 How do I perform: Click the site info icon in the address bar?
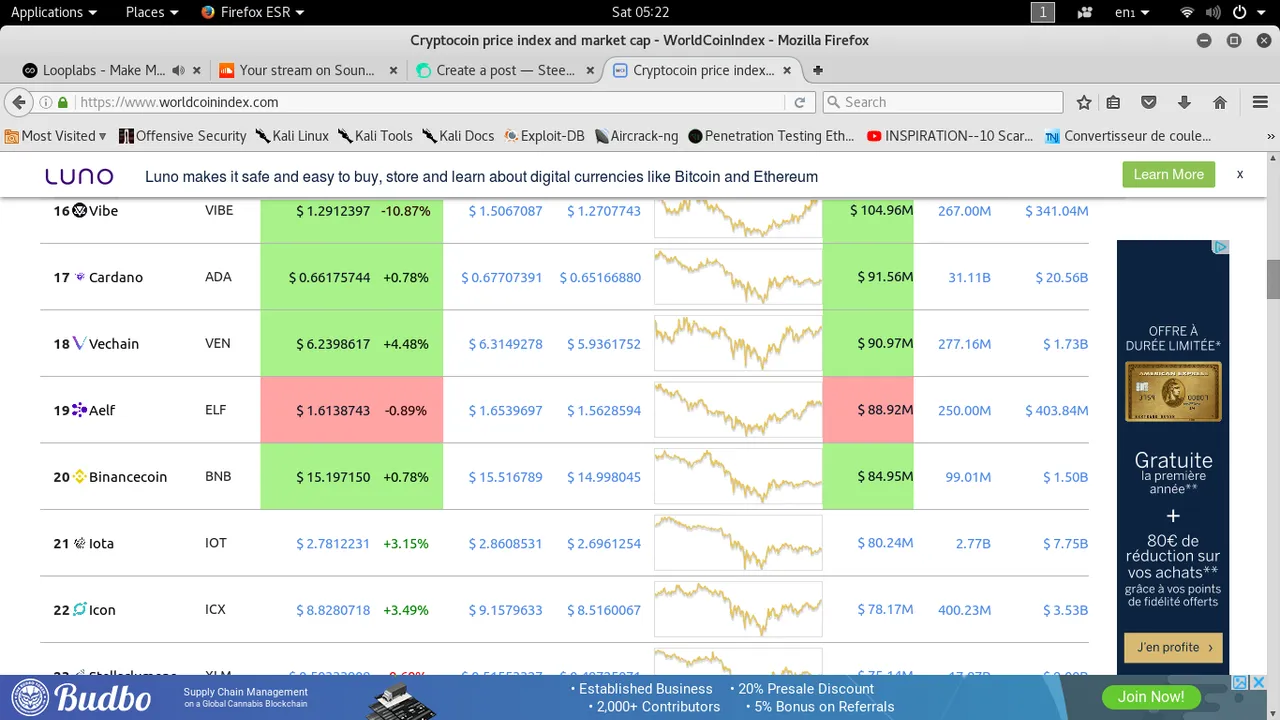[45, 102]
